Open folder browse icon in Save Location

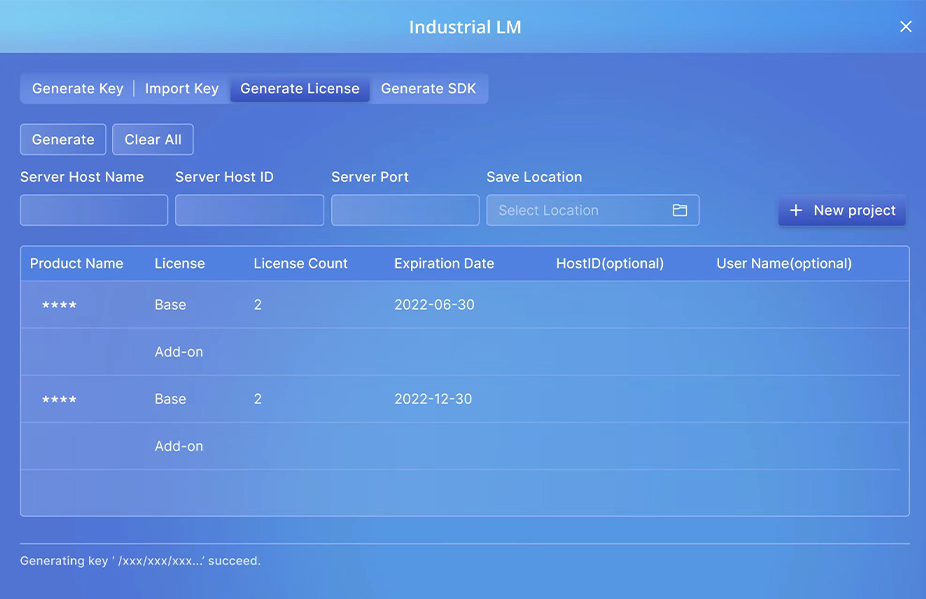[x=680, y=210]
